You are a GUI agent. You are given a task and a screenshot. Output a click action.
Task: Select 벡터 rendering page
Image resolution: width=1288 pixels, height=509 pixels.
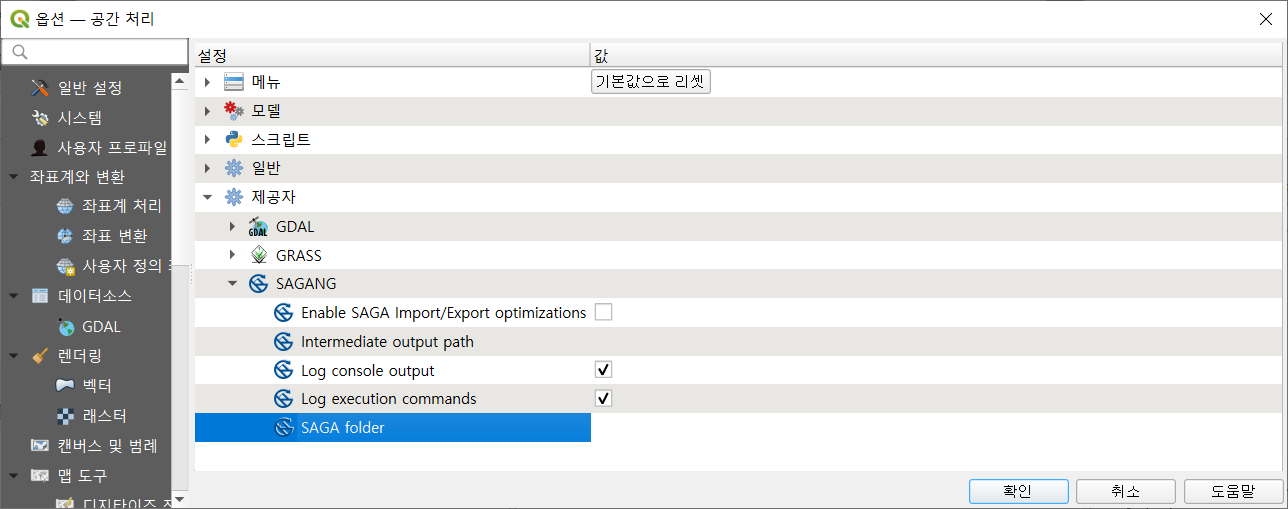97,386
